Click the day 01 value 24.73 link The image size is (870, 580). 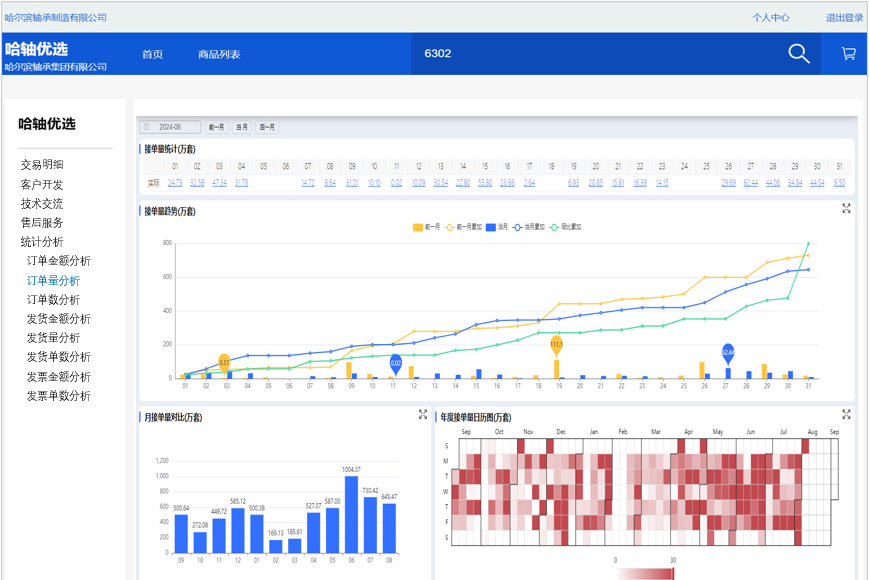pos(175,183)
